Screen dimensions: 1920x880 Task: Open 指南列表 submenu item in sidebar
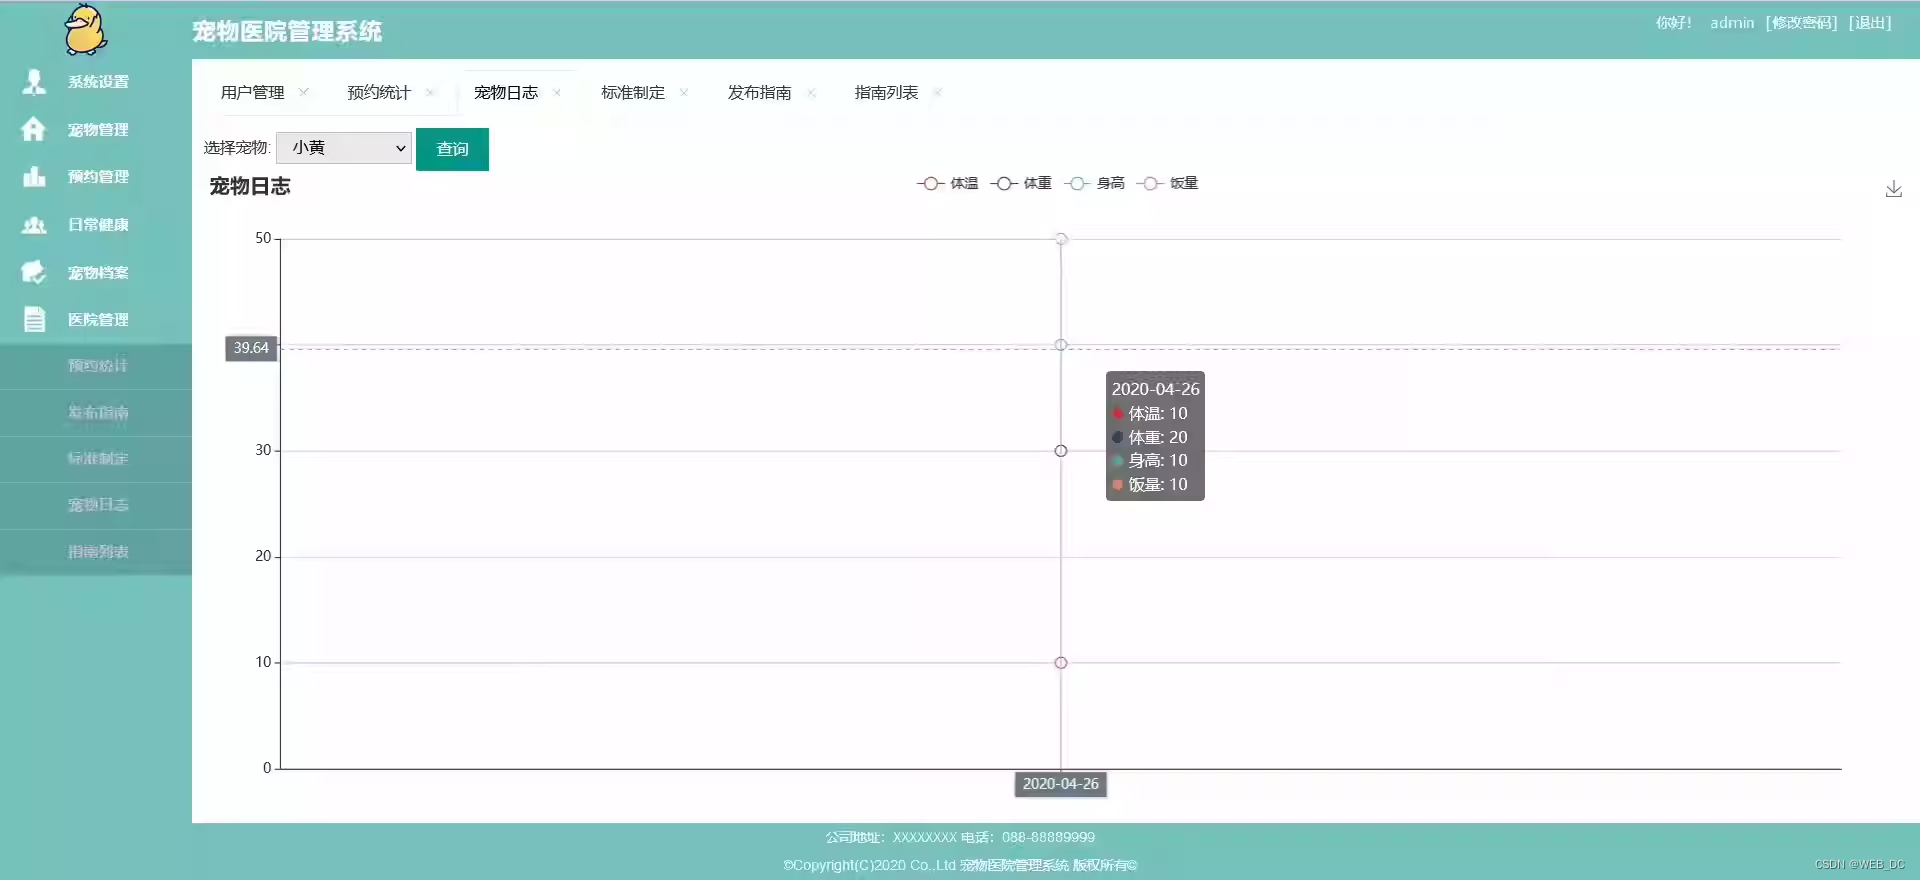96,552
